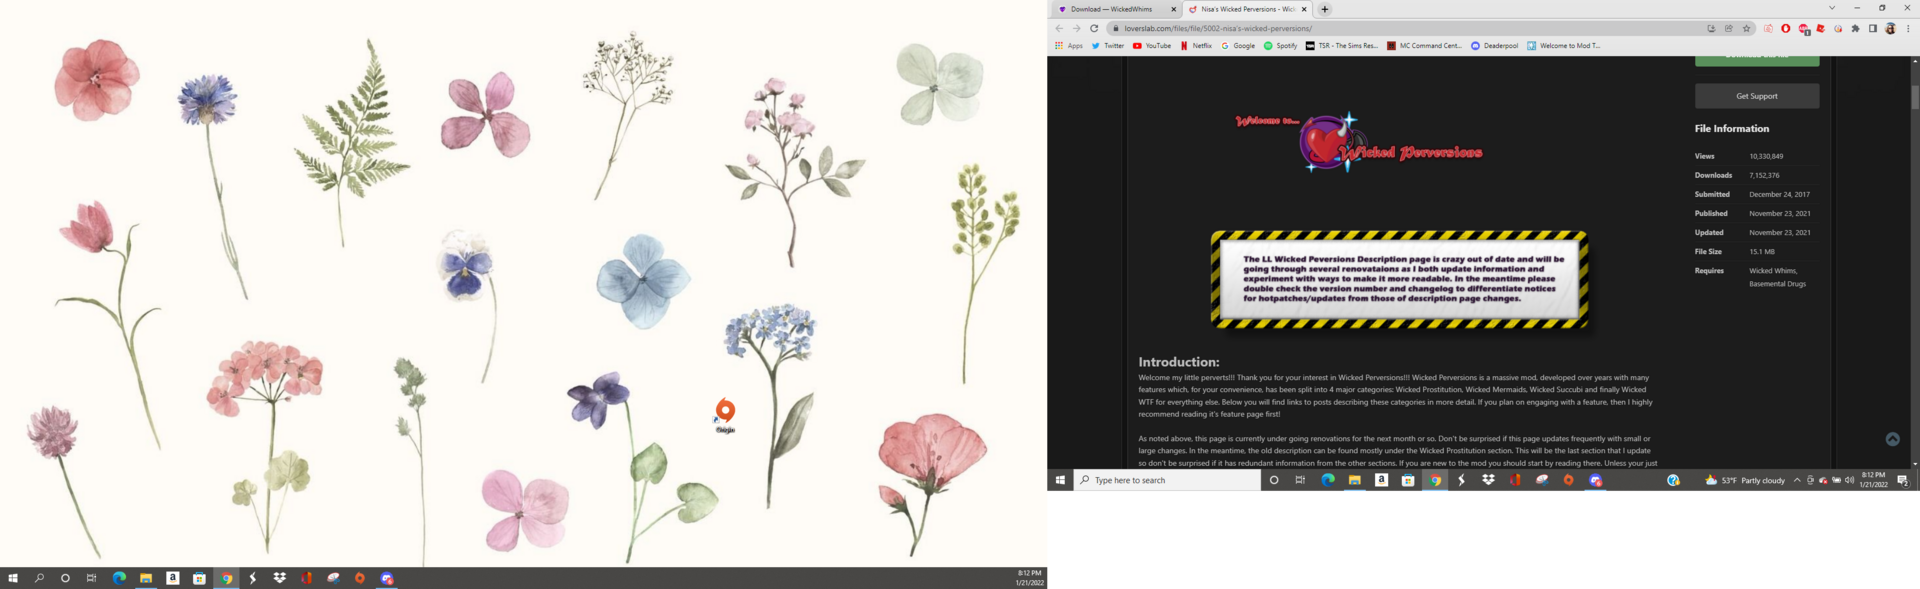Viewport: 1920px width, 589px height.
Task: Open Dropbox from taskbar with search box
Action: click(x=1488, y=480)
